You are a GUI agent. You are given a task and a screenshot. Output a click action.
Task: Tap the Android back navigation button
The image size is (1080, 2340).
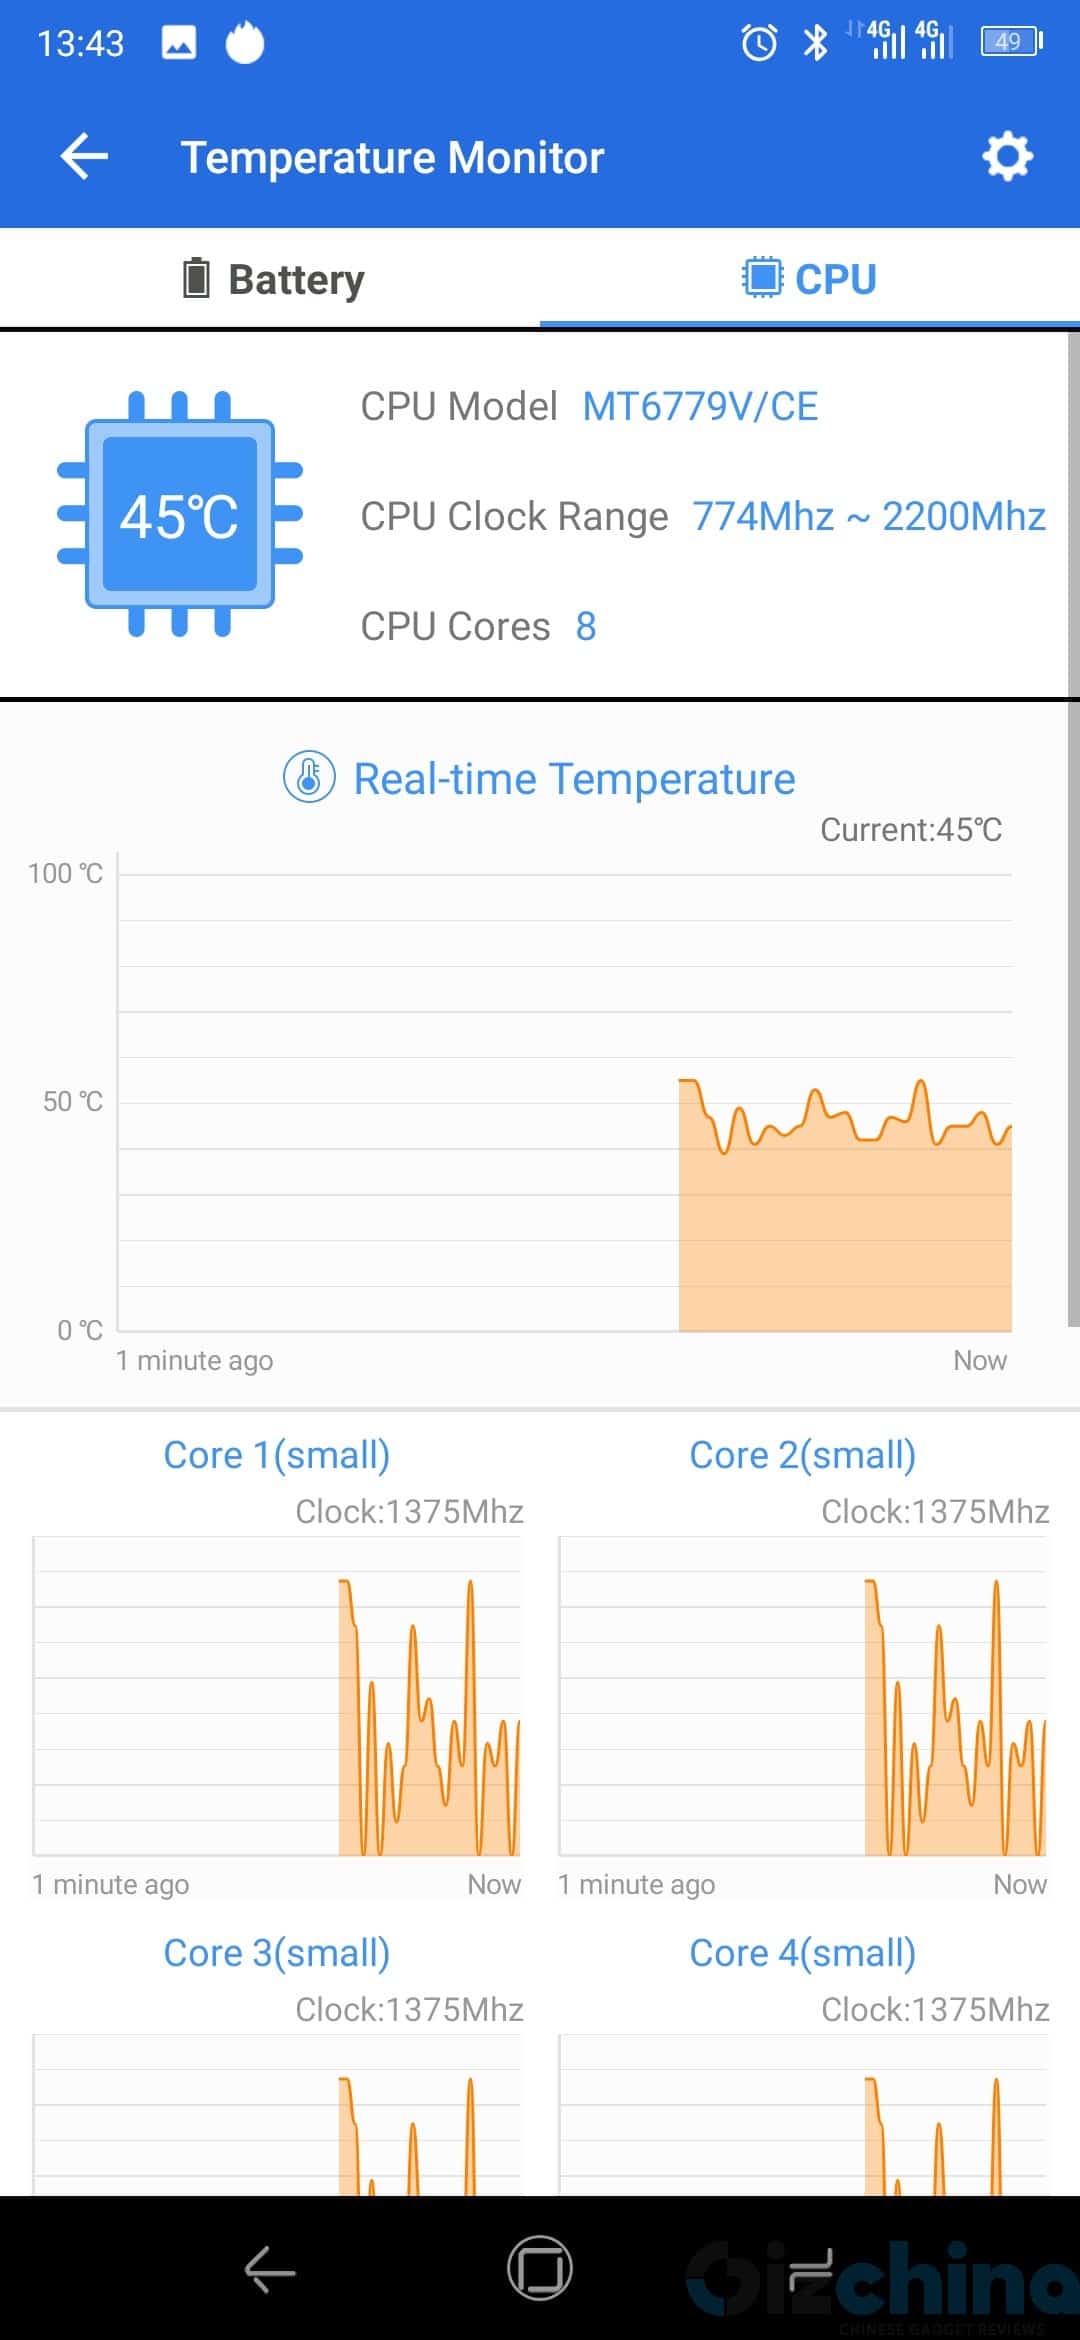coord(270,2268)
